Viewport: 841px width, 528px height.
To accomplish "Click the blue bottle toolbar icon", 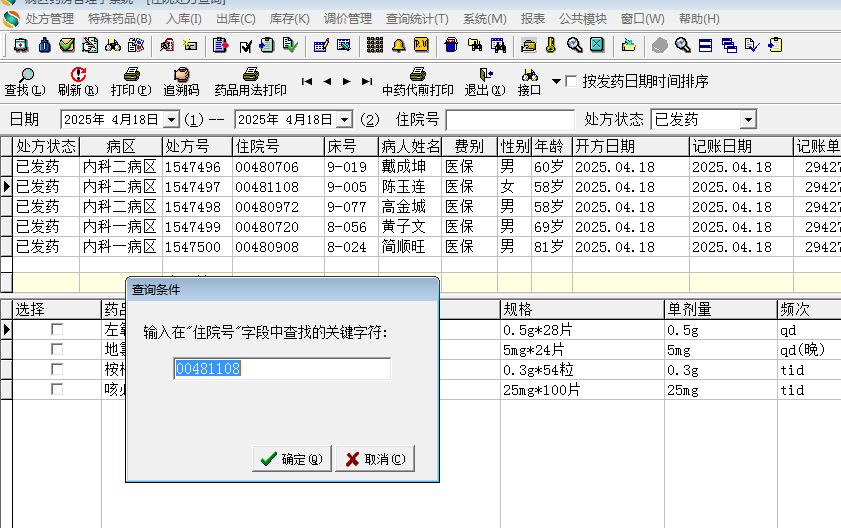I will coord(45,45).
